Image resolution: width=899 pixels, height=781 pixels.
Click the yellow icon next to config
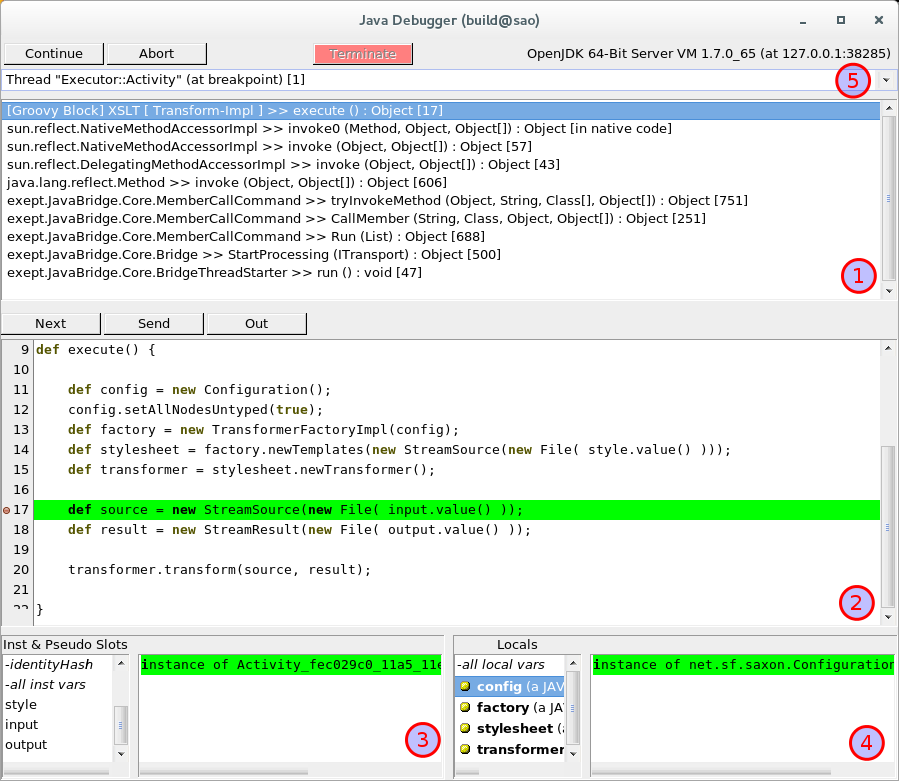465,687
